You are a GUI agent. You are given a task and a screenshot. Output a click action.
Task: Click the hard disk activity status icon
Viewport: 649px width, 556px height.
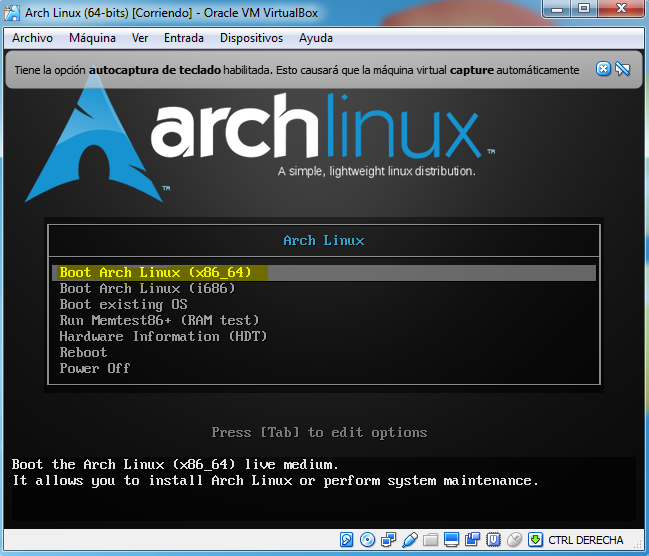(x=347, y=541)
